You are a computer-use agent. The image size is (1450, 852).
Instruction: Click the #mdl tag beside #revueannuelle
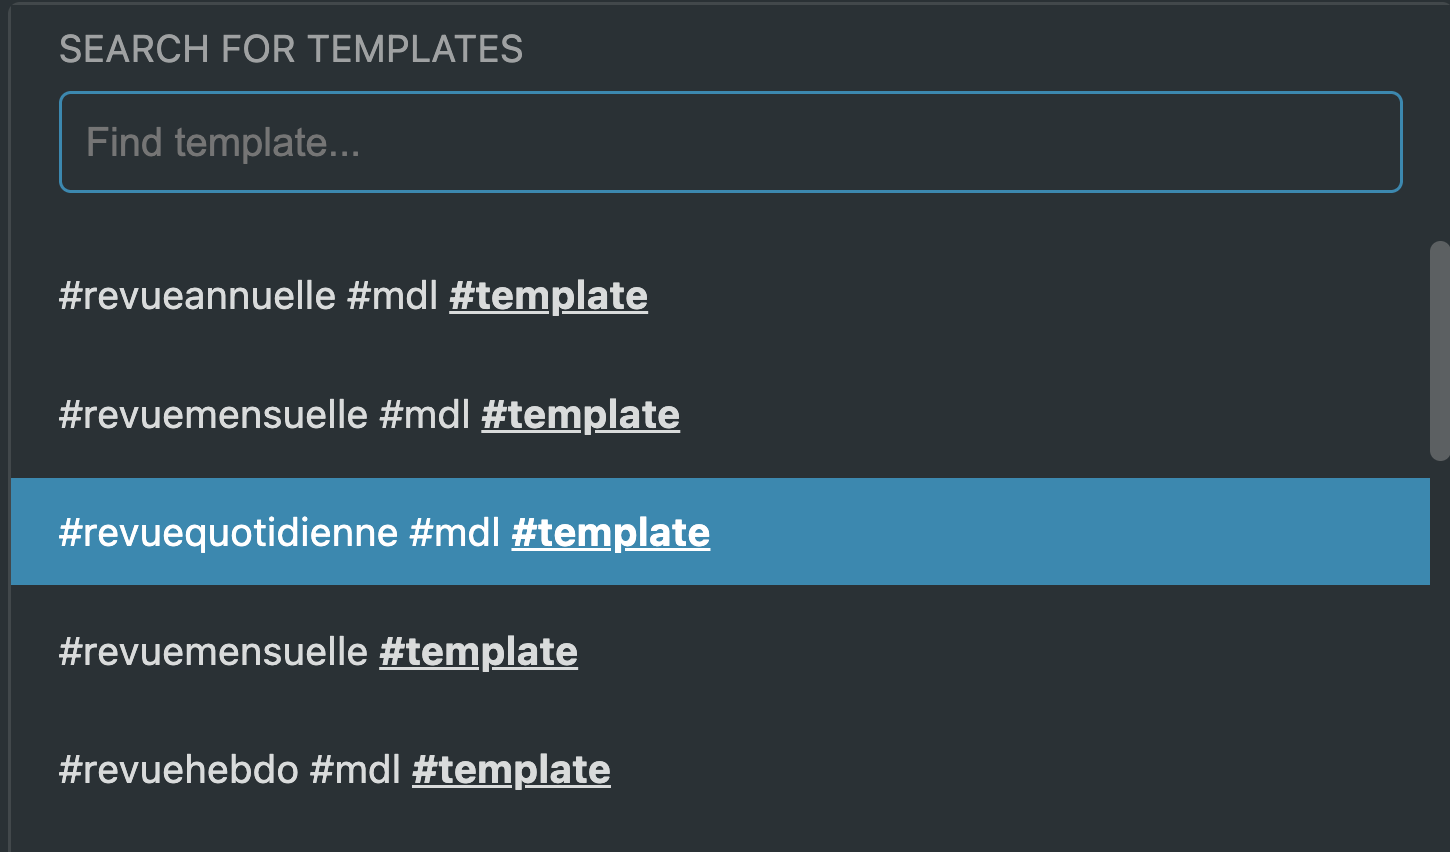[x=393, y=296]
